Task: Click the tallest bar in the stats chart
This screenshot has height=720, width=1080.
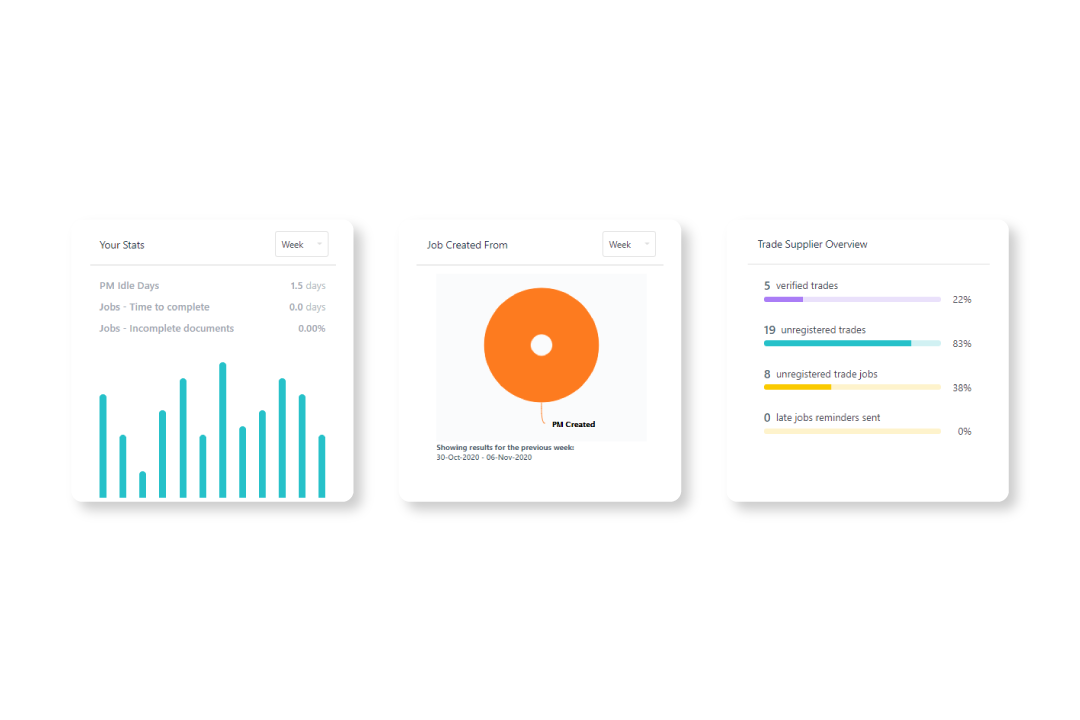Action: (x=222, y=430)
